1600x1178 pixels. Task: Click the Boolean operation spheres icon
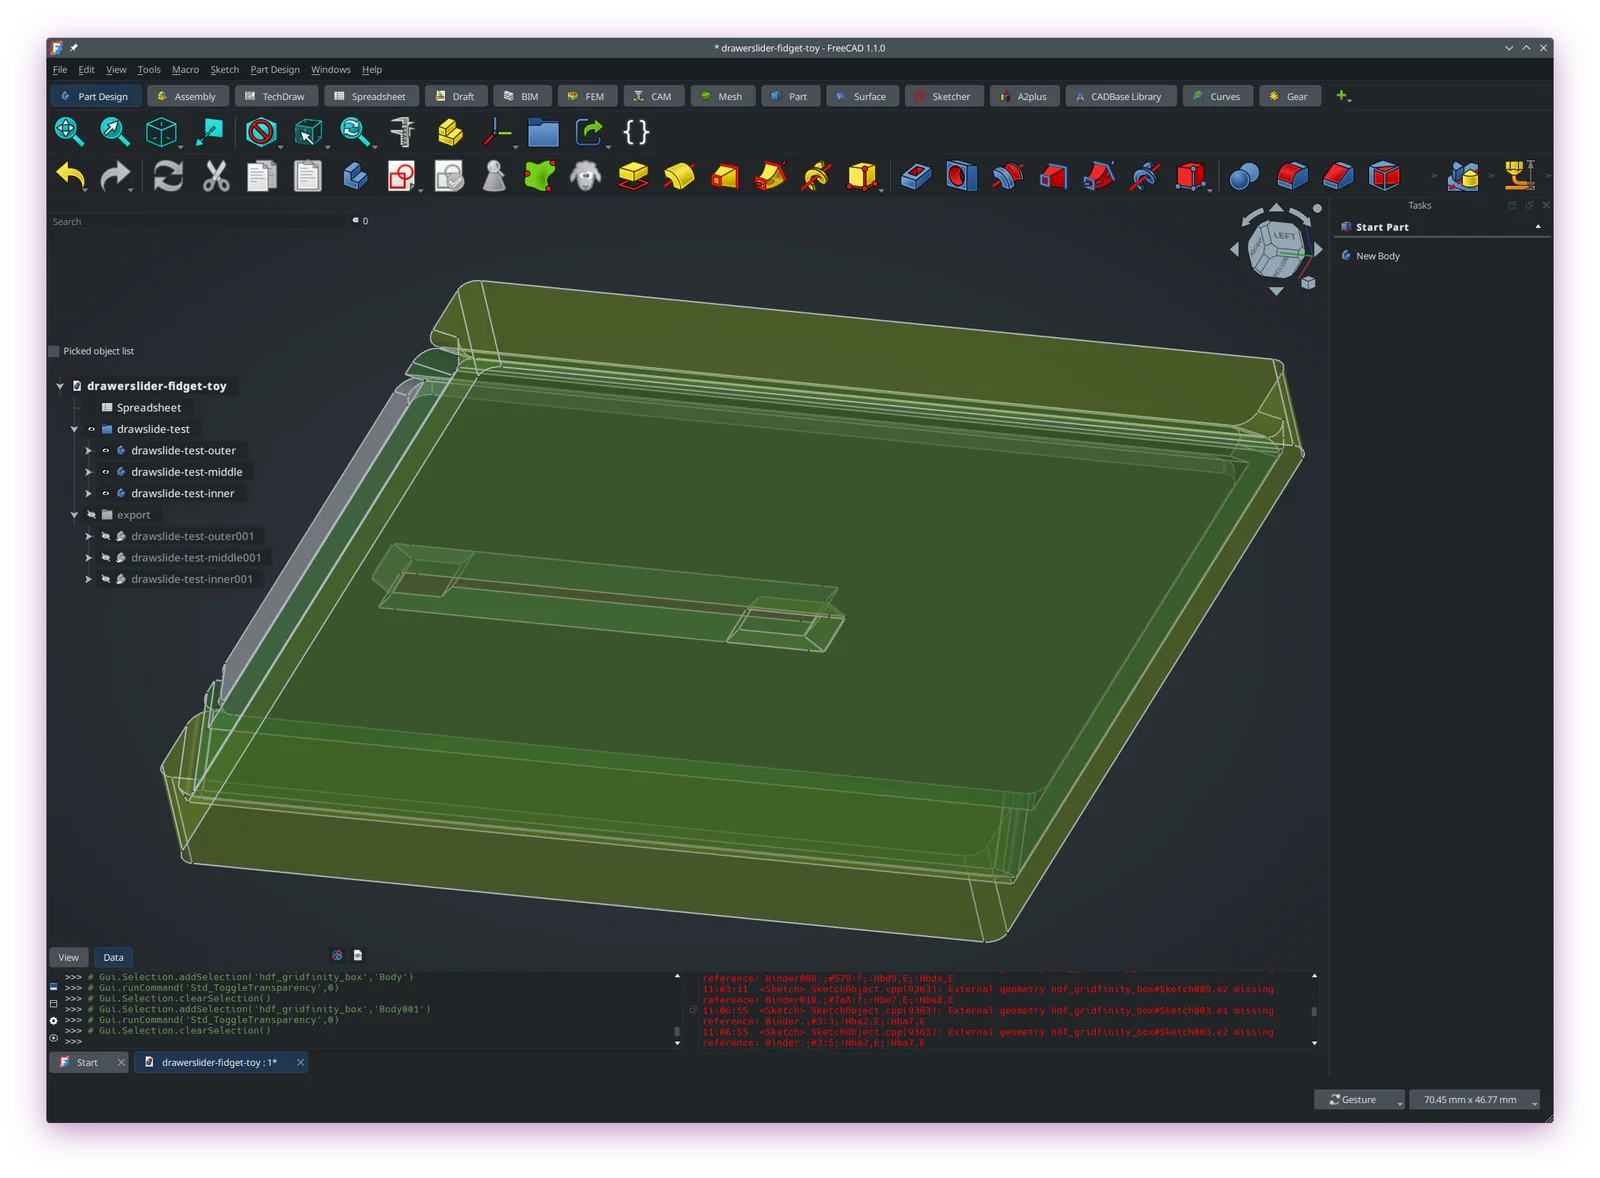click(x=1244, y=177)
